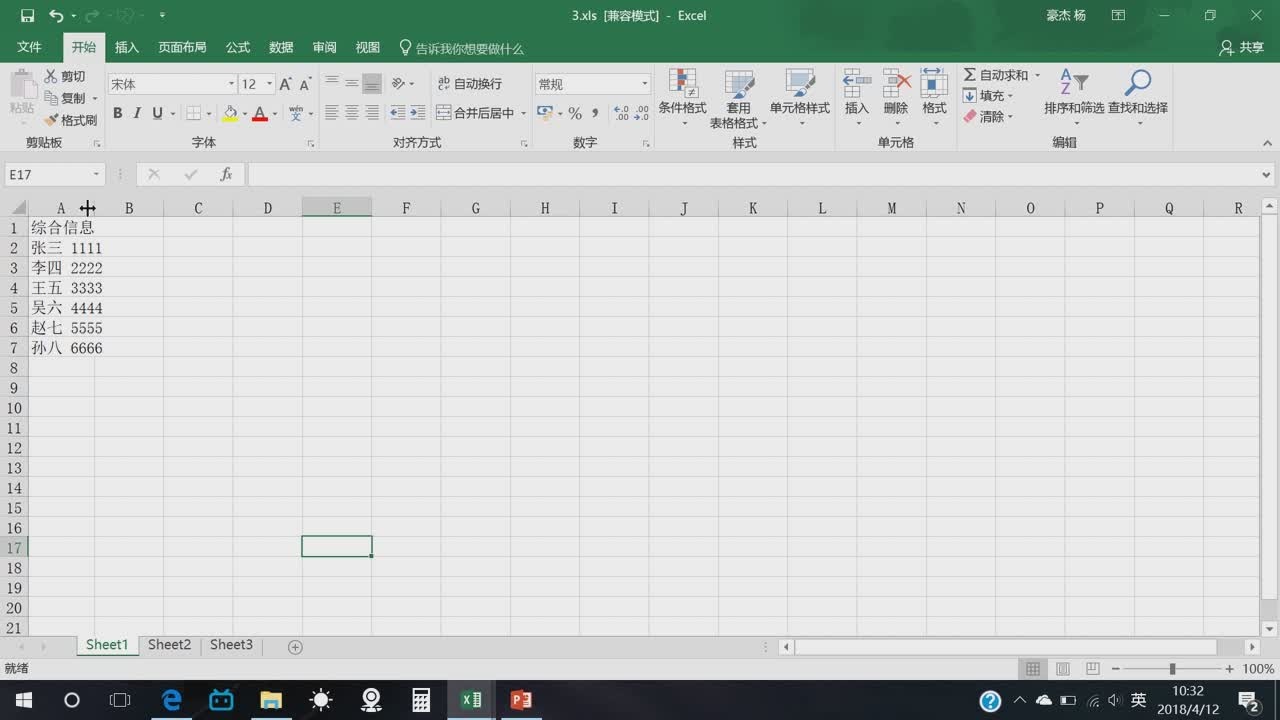The height and width of the screenshot is (720, 1280).
Task: Toggle italic formatting
Action: pos(137,113)
